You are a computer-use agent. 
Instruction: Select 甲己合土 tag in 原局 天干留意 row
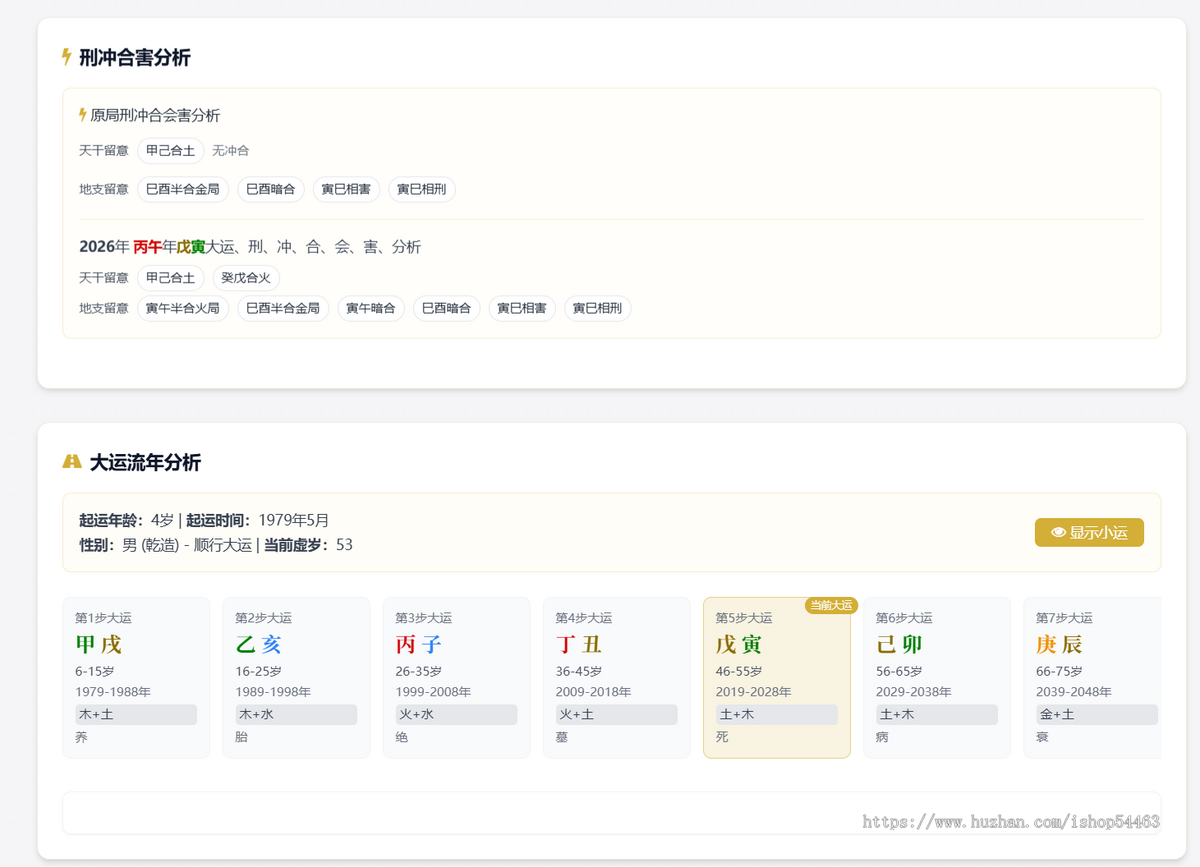(171, 151)
